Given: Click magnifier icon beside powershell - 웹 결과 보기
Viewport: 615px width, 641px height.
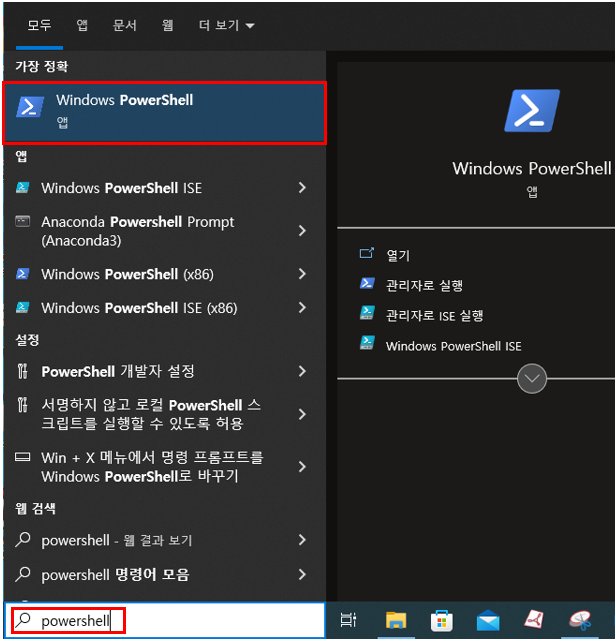Looking at the screenshot, I should [23, 540].
